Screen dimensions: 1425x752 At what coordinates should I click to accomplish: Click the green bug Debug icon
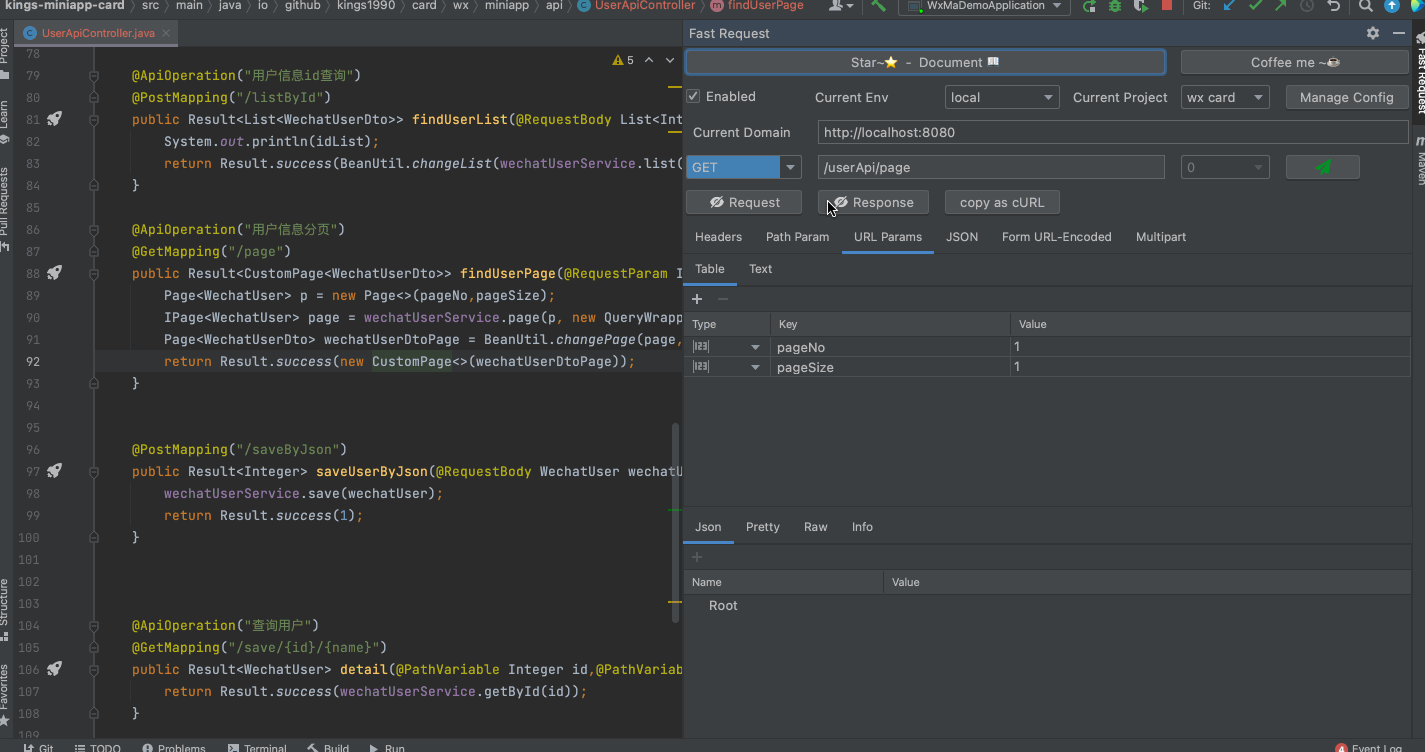tap(1115, 6)
